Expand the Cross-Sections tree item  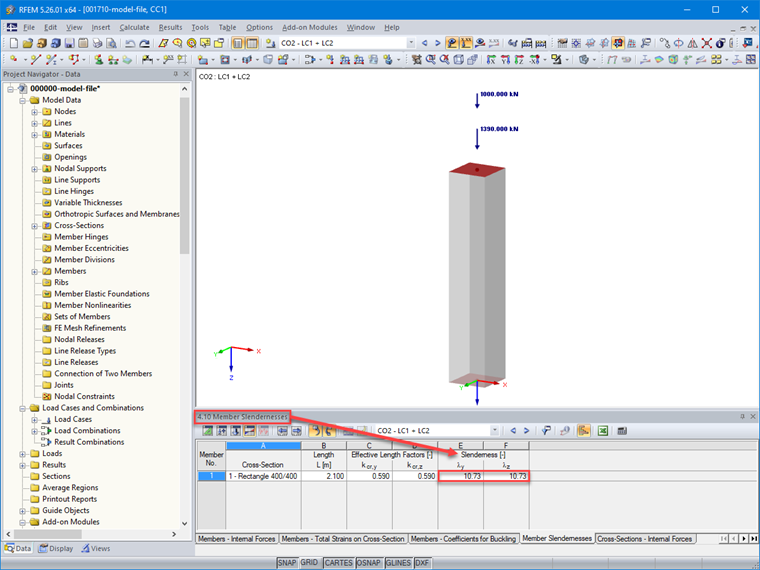click(x=34, y=226)
